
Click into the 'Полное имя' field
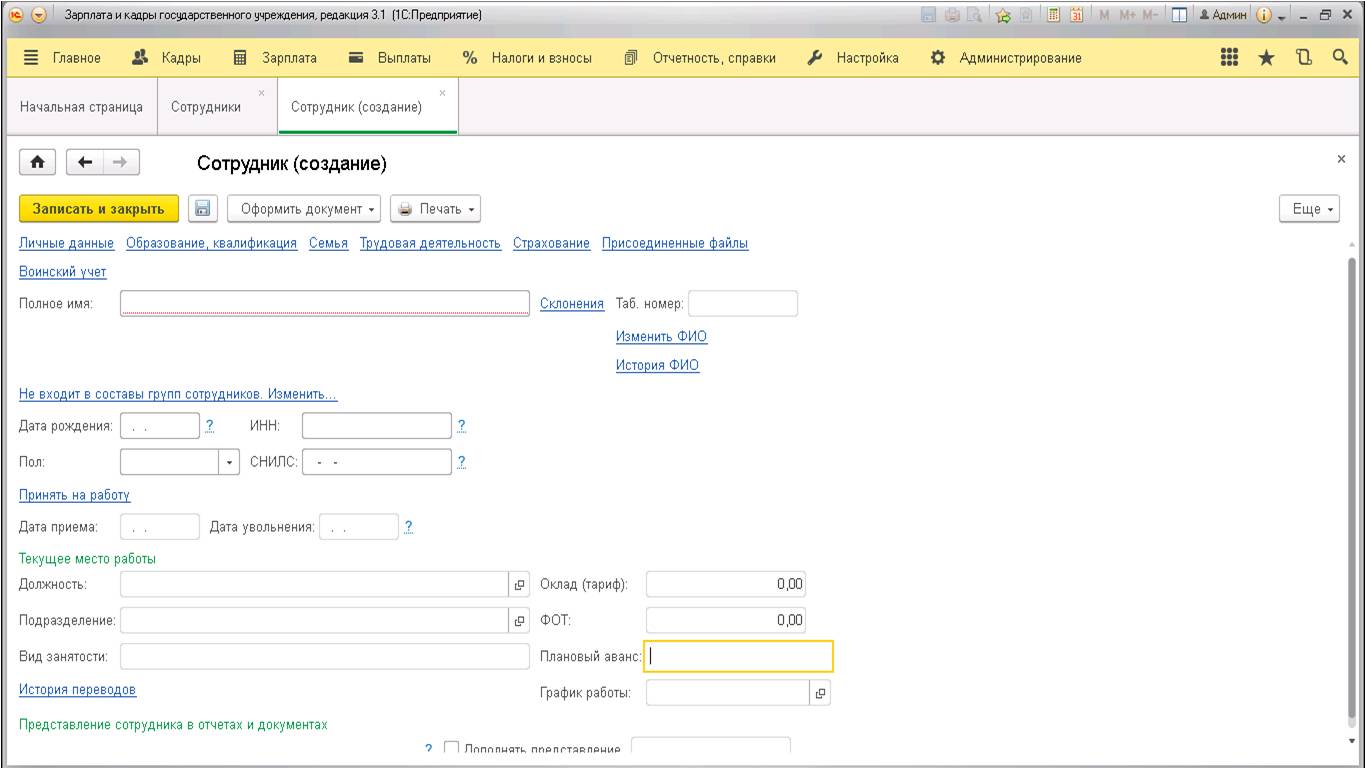[324, 304]
